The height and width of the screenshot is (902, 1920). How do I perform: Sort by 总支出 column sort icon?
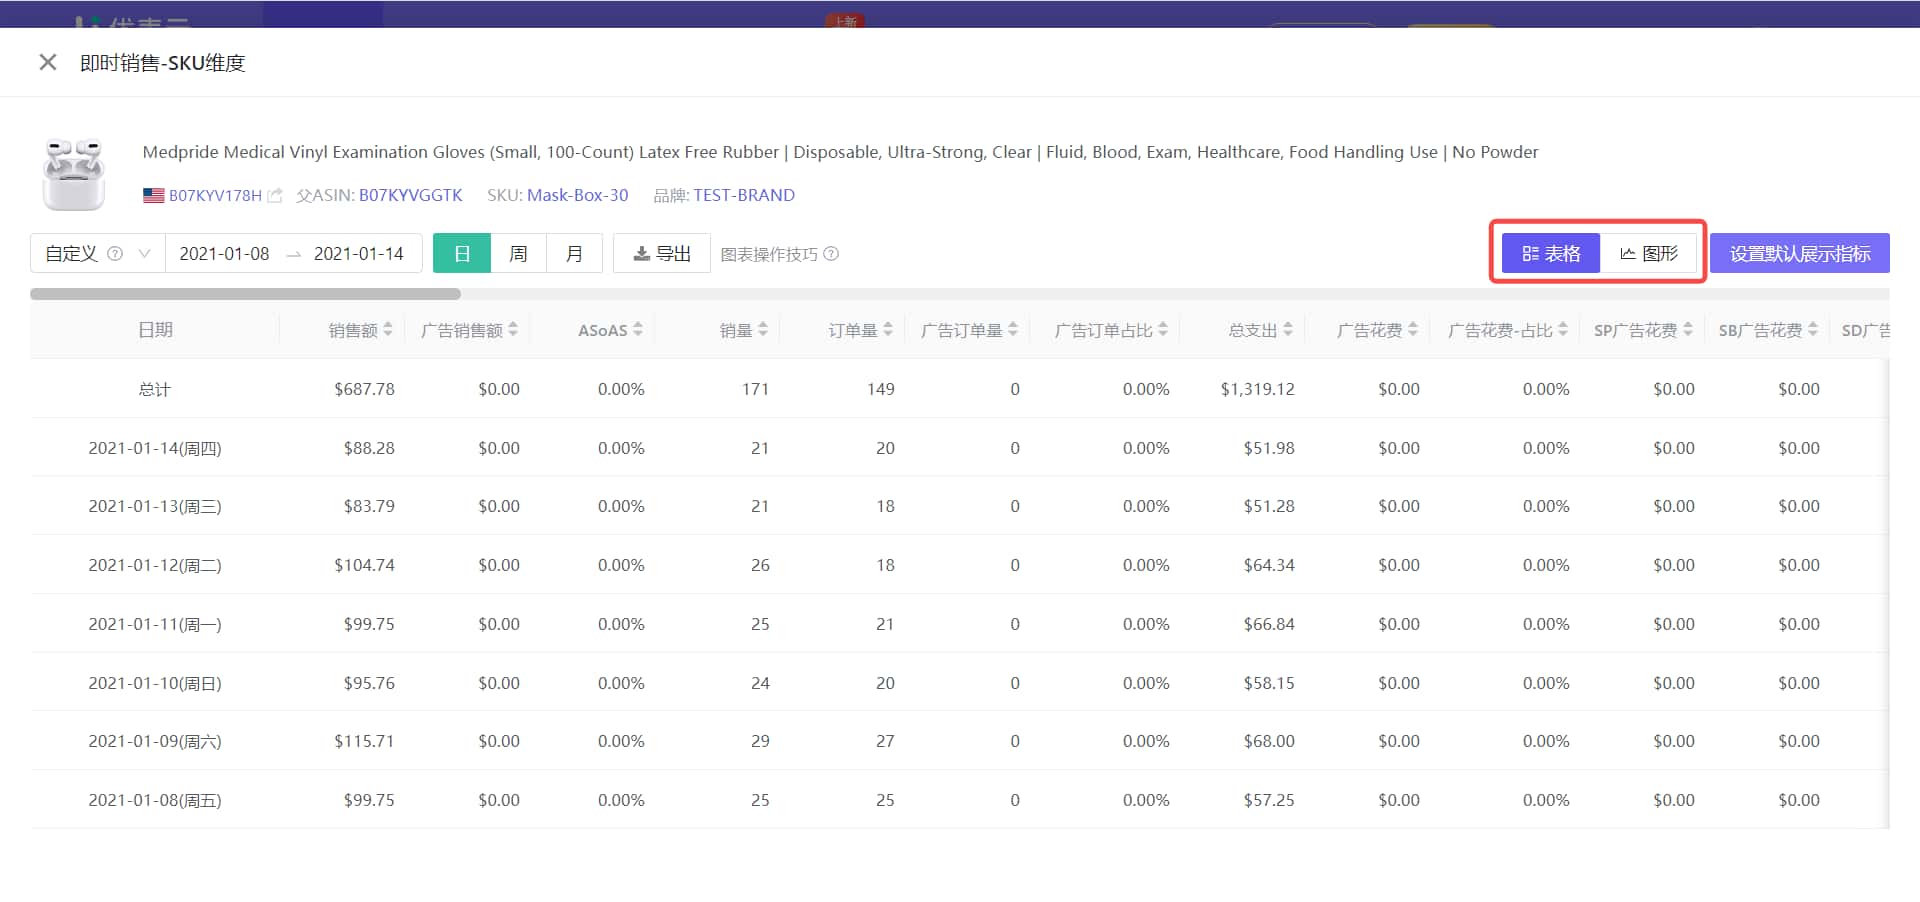point(1288,330)
